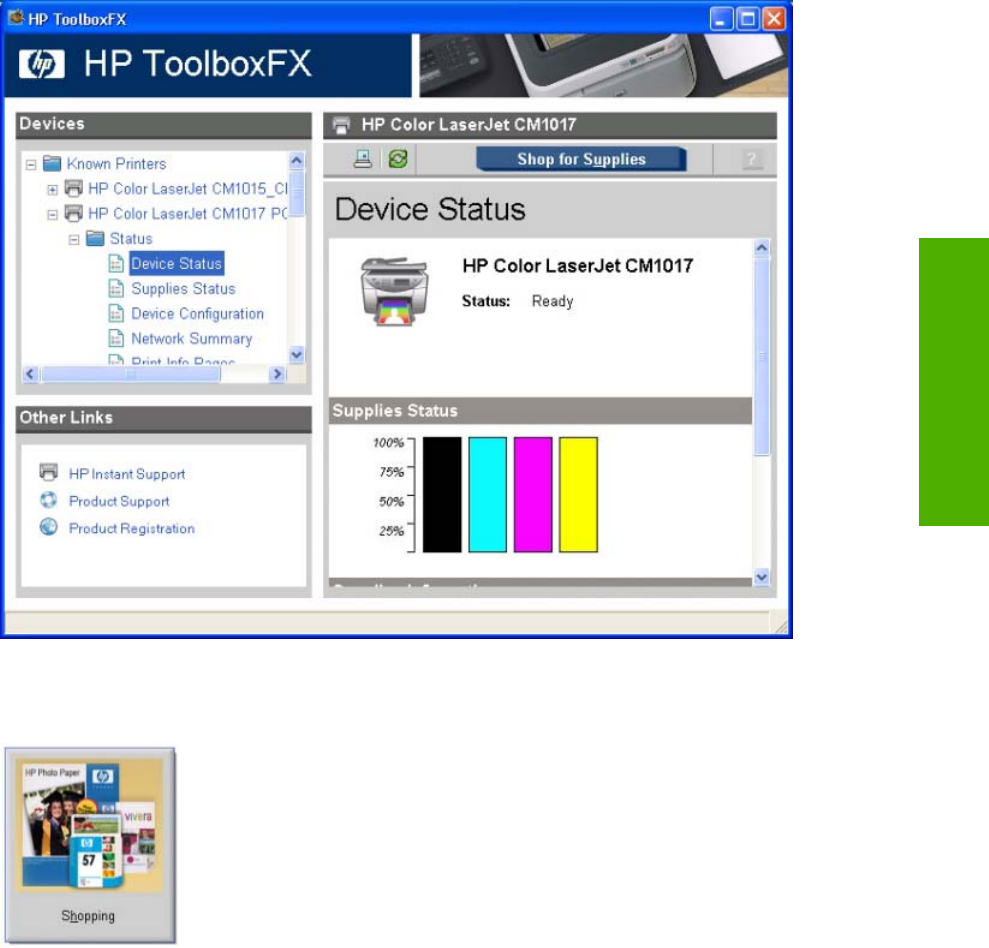
Task: Select HP Color LaserJet CM1017 printer in tree
Action: coord(187,214)
